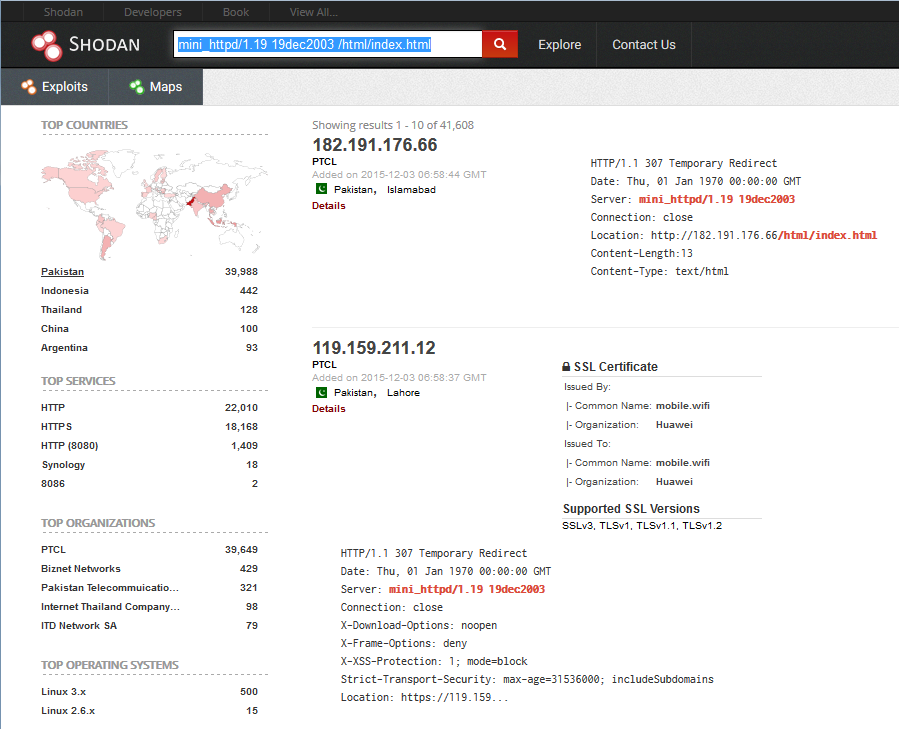Click SSLv3, TLSv1, TLSv1.1, TLSv1.2 text

642,526
